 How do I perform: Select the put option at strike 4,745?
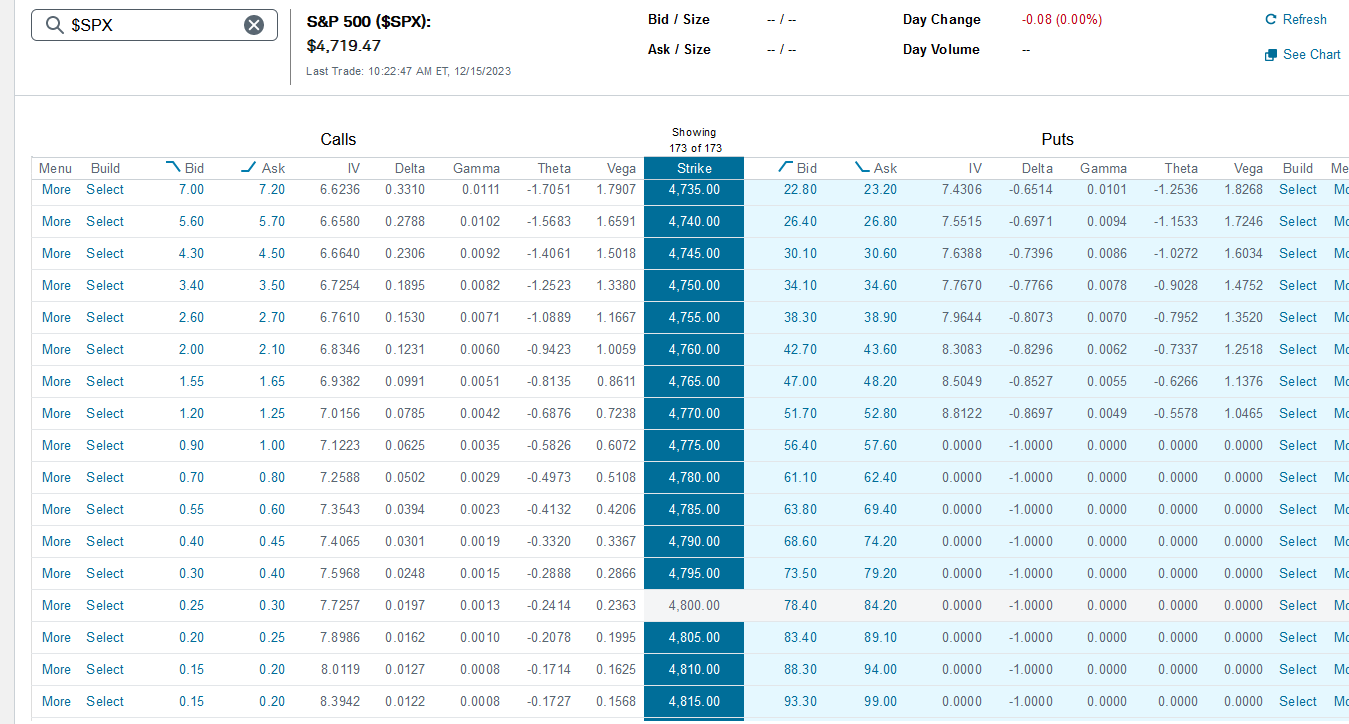[x=1297, y=253]
